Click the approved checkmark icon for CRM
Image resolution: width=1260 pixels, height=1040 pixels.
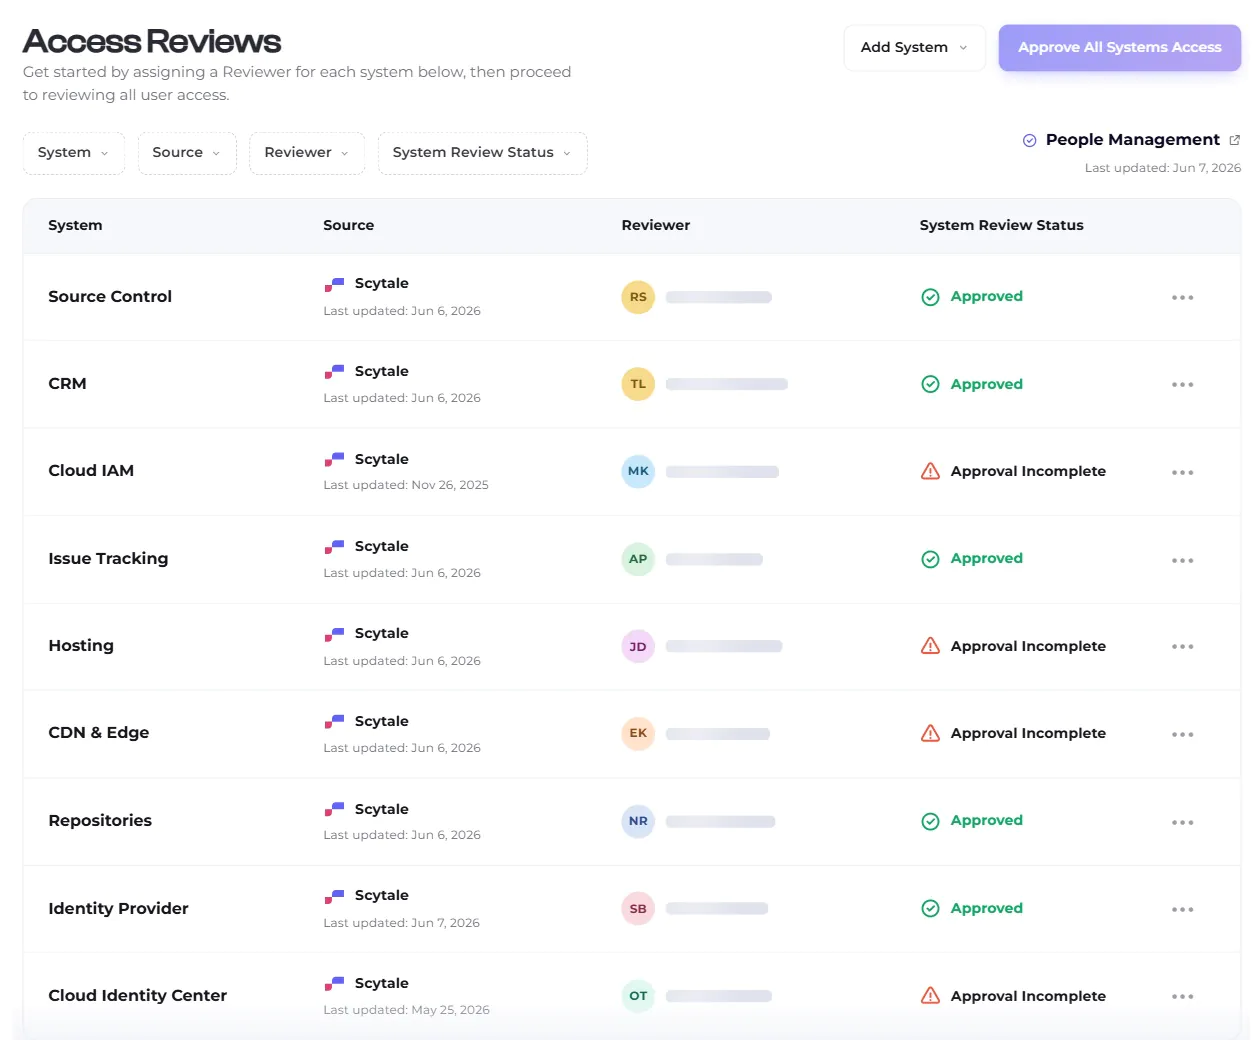930,384
